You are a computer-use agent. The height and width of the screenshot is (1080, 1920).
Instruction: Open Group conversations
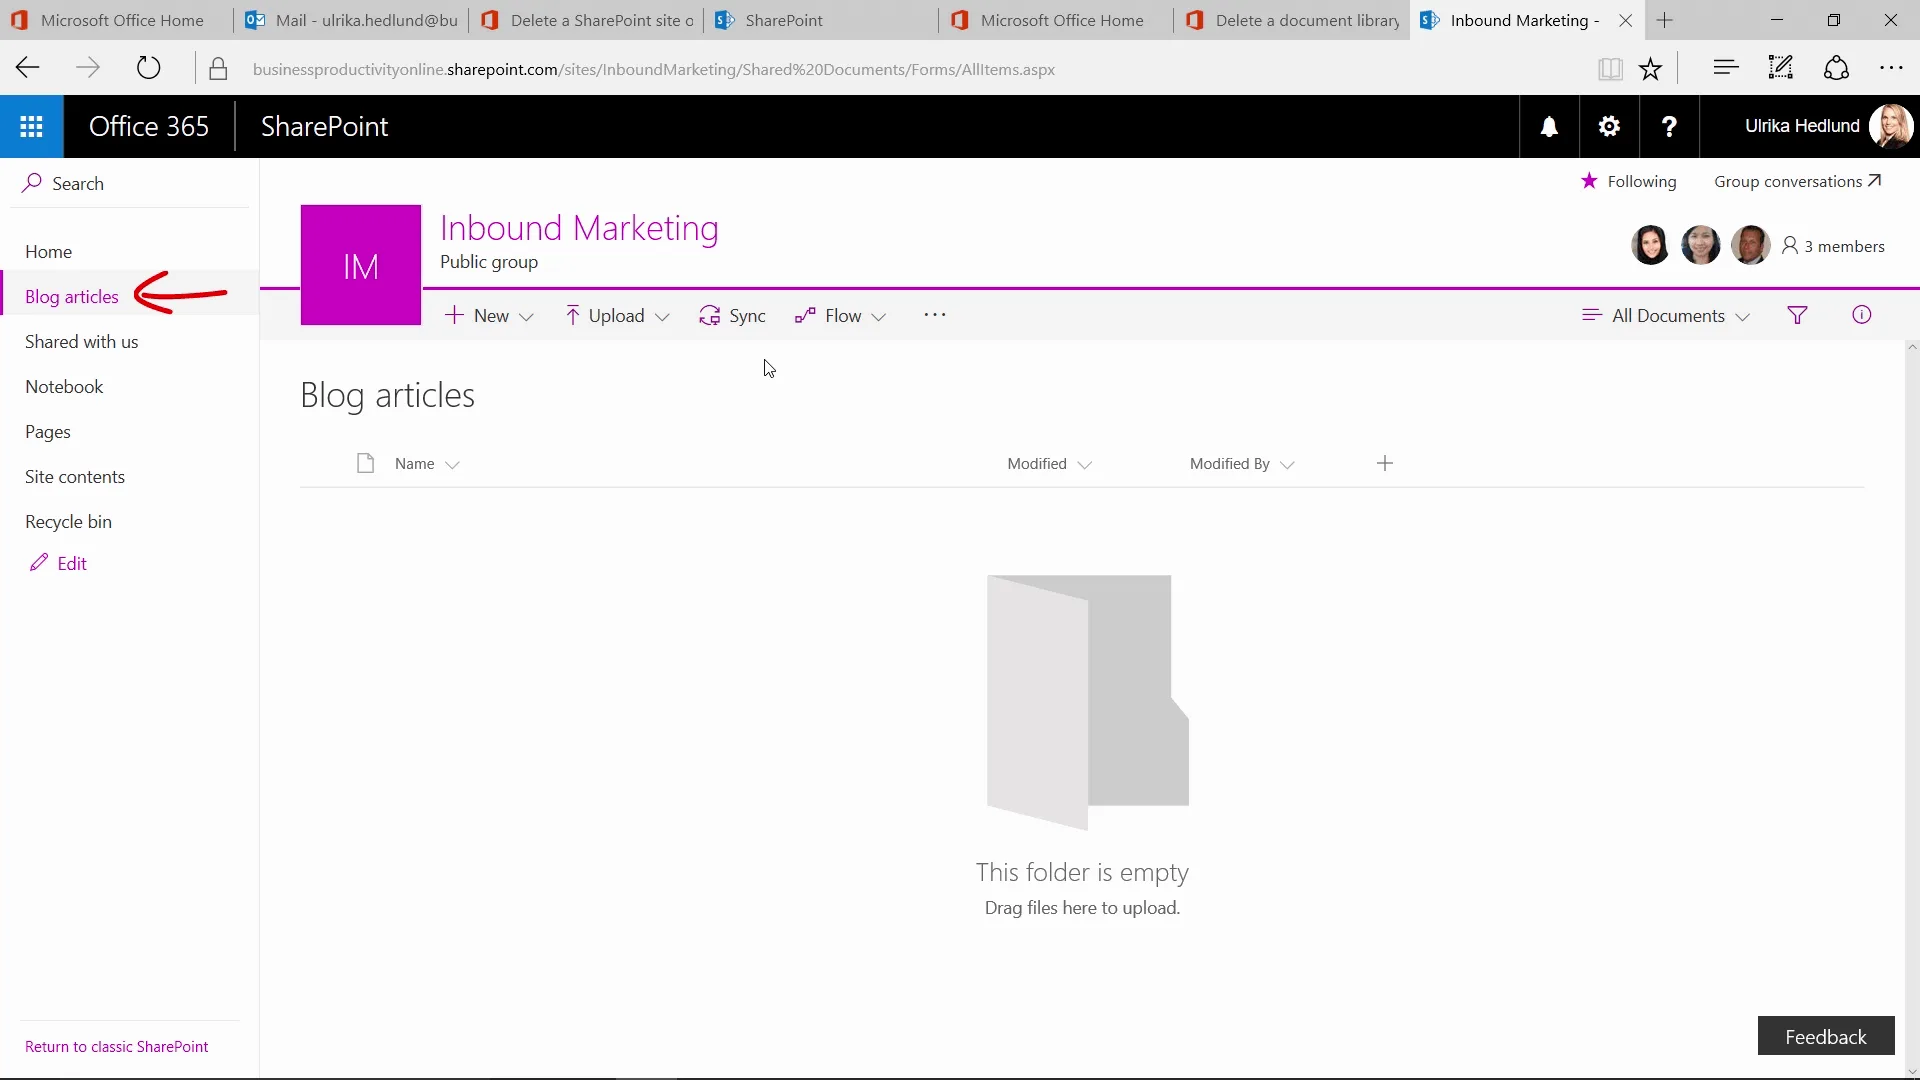1798,181
